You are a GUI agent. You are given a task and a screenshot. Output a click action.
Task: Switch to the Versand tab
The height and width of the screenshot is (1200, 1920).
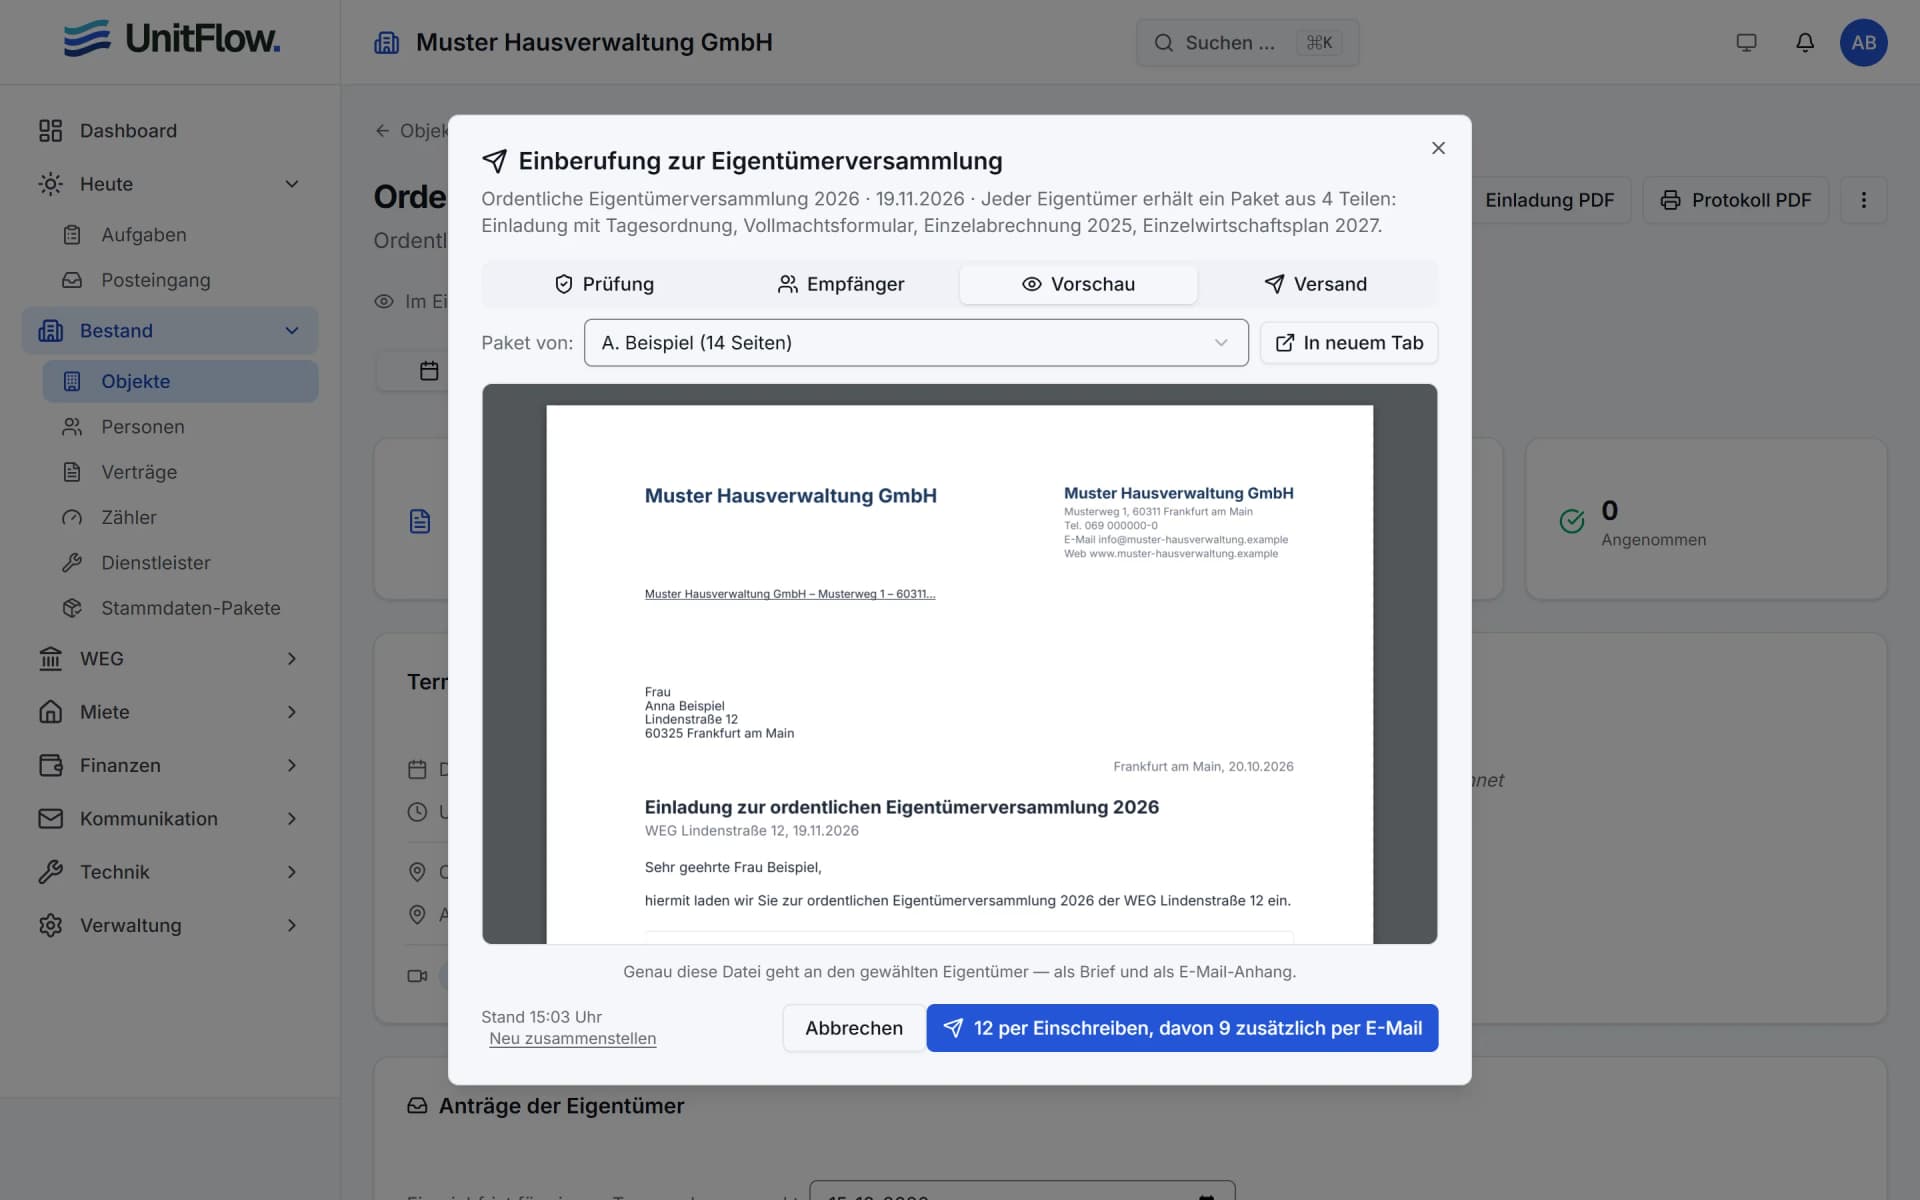click(x=1316, y=284)
